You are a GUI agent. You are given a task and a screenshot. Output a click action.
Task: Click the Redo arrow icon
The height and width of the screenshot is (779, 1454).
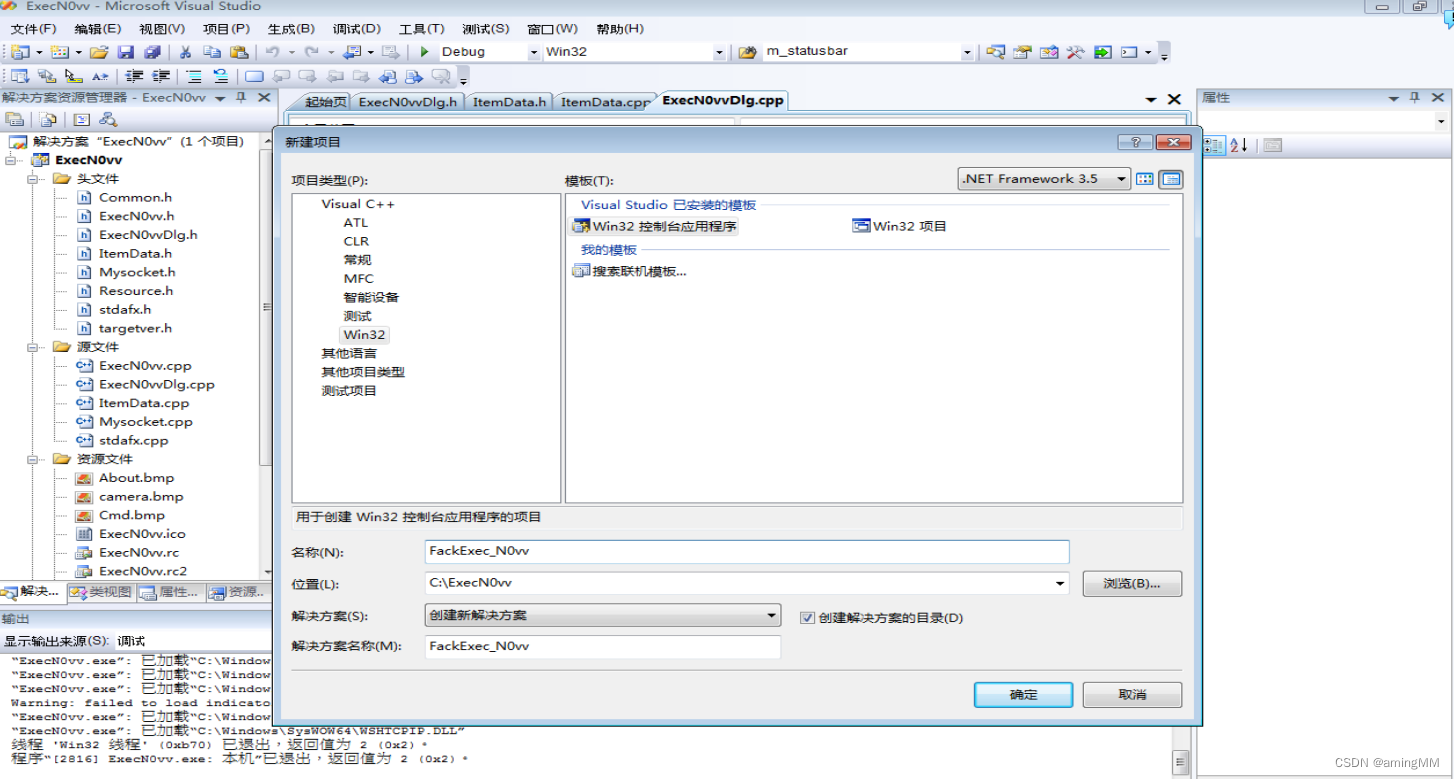coord(312,52)
